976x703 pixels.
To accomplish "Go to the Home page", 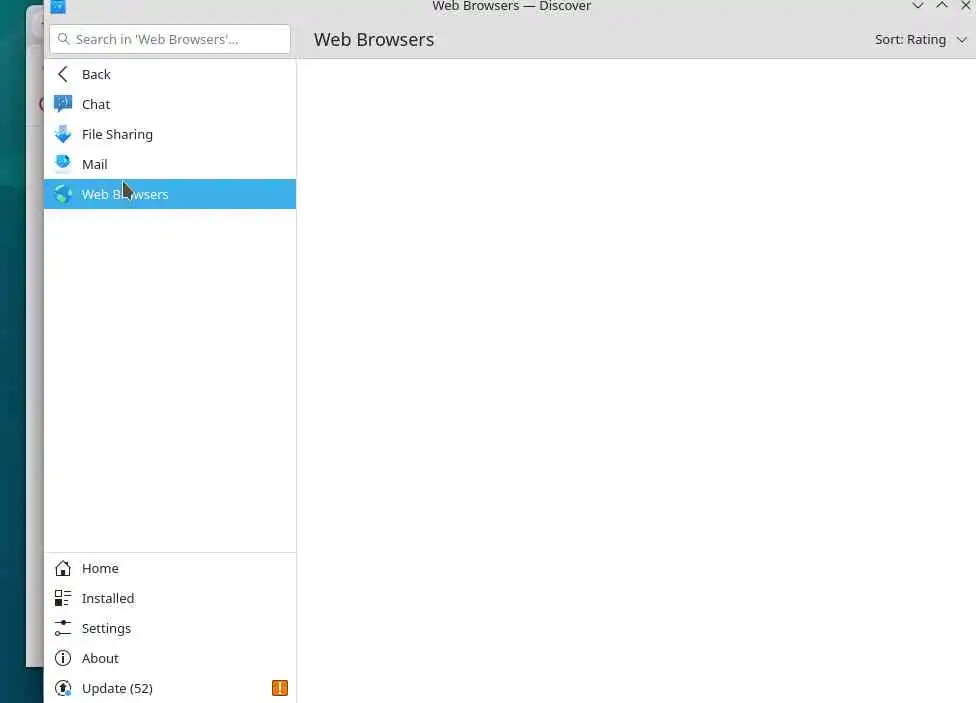I will pyautogui.click(x=169, y=568).
